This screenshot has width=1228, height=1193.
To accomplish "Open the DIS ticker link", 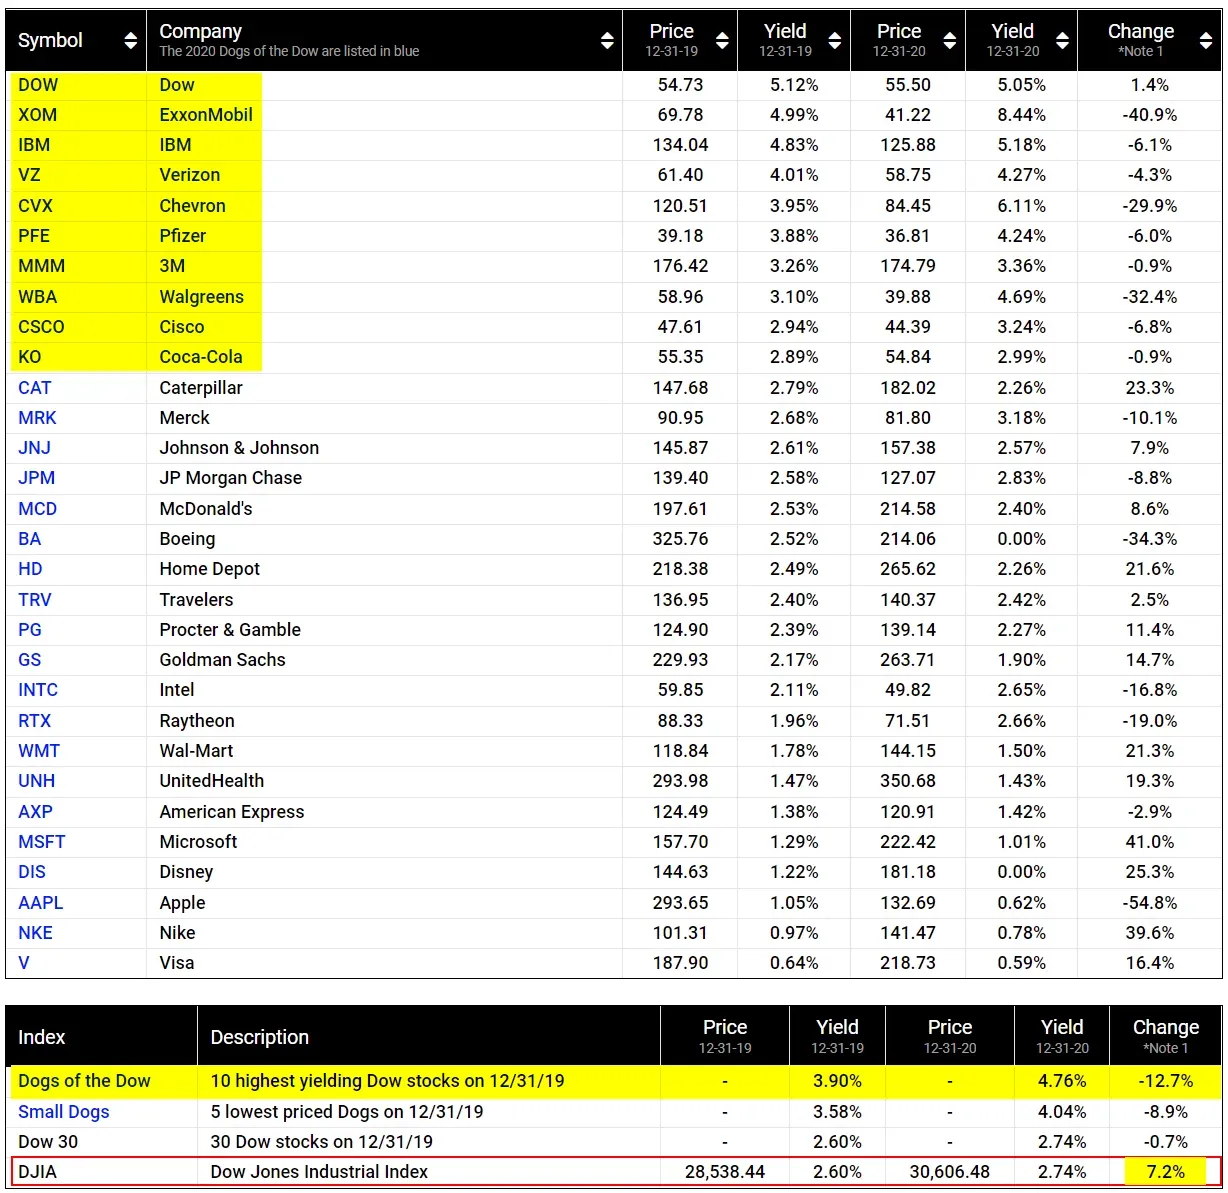I will [x=32, y=872].
